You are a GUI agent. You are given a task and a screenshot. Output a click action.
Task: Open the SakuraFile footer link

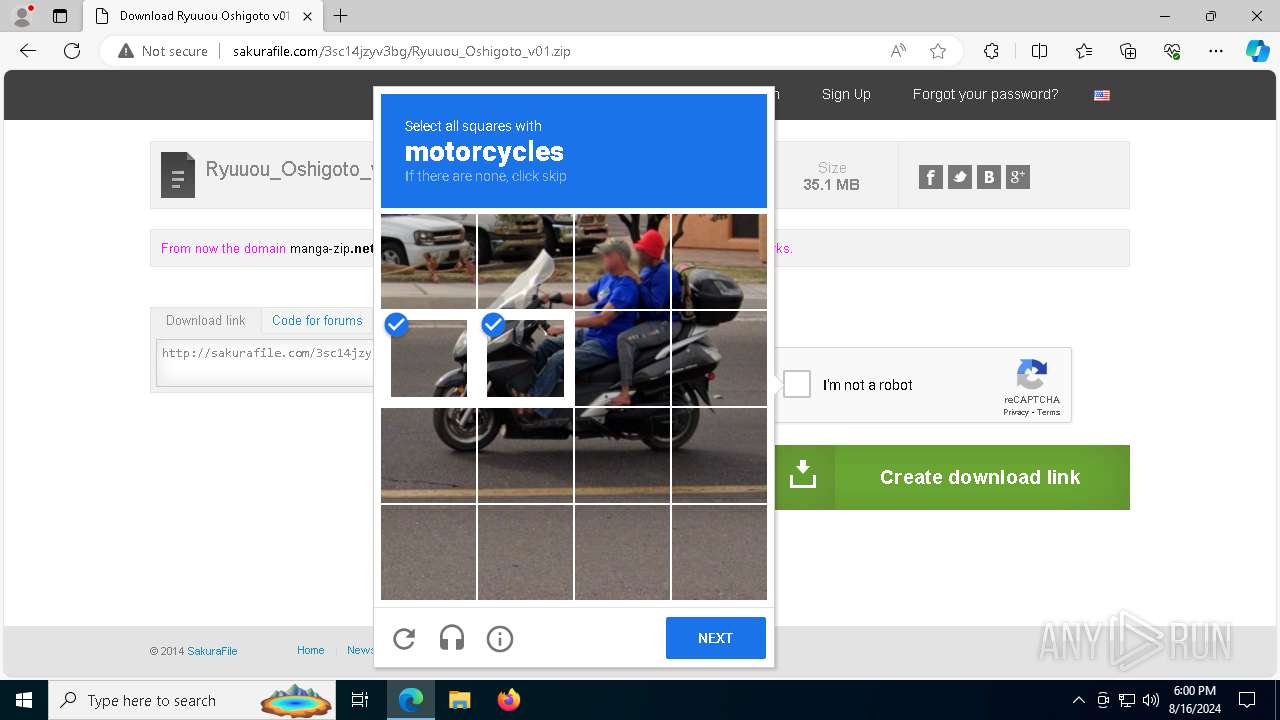click(x=212, y=651)
